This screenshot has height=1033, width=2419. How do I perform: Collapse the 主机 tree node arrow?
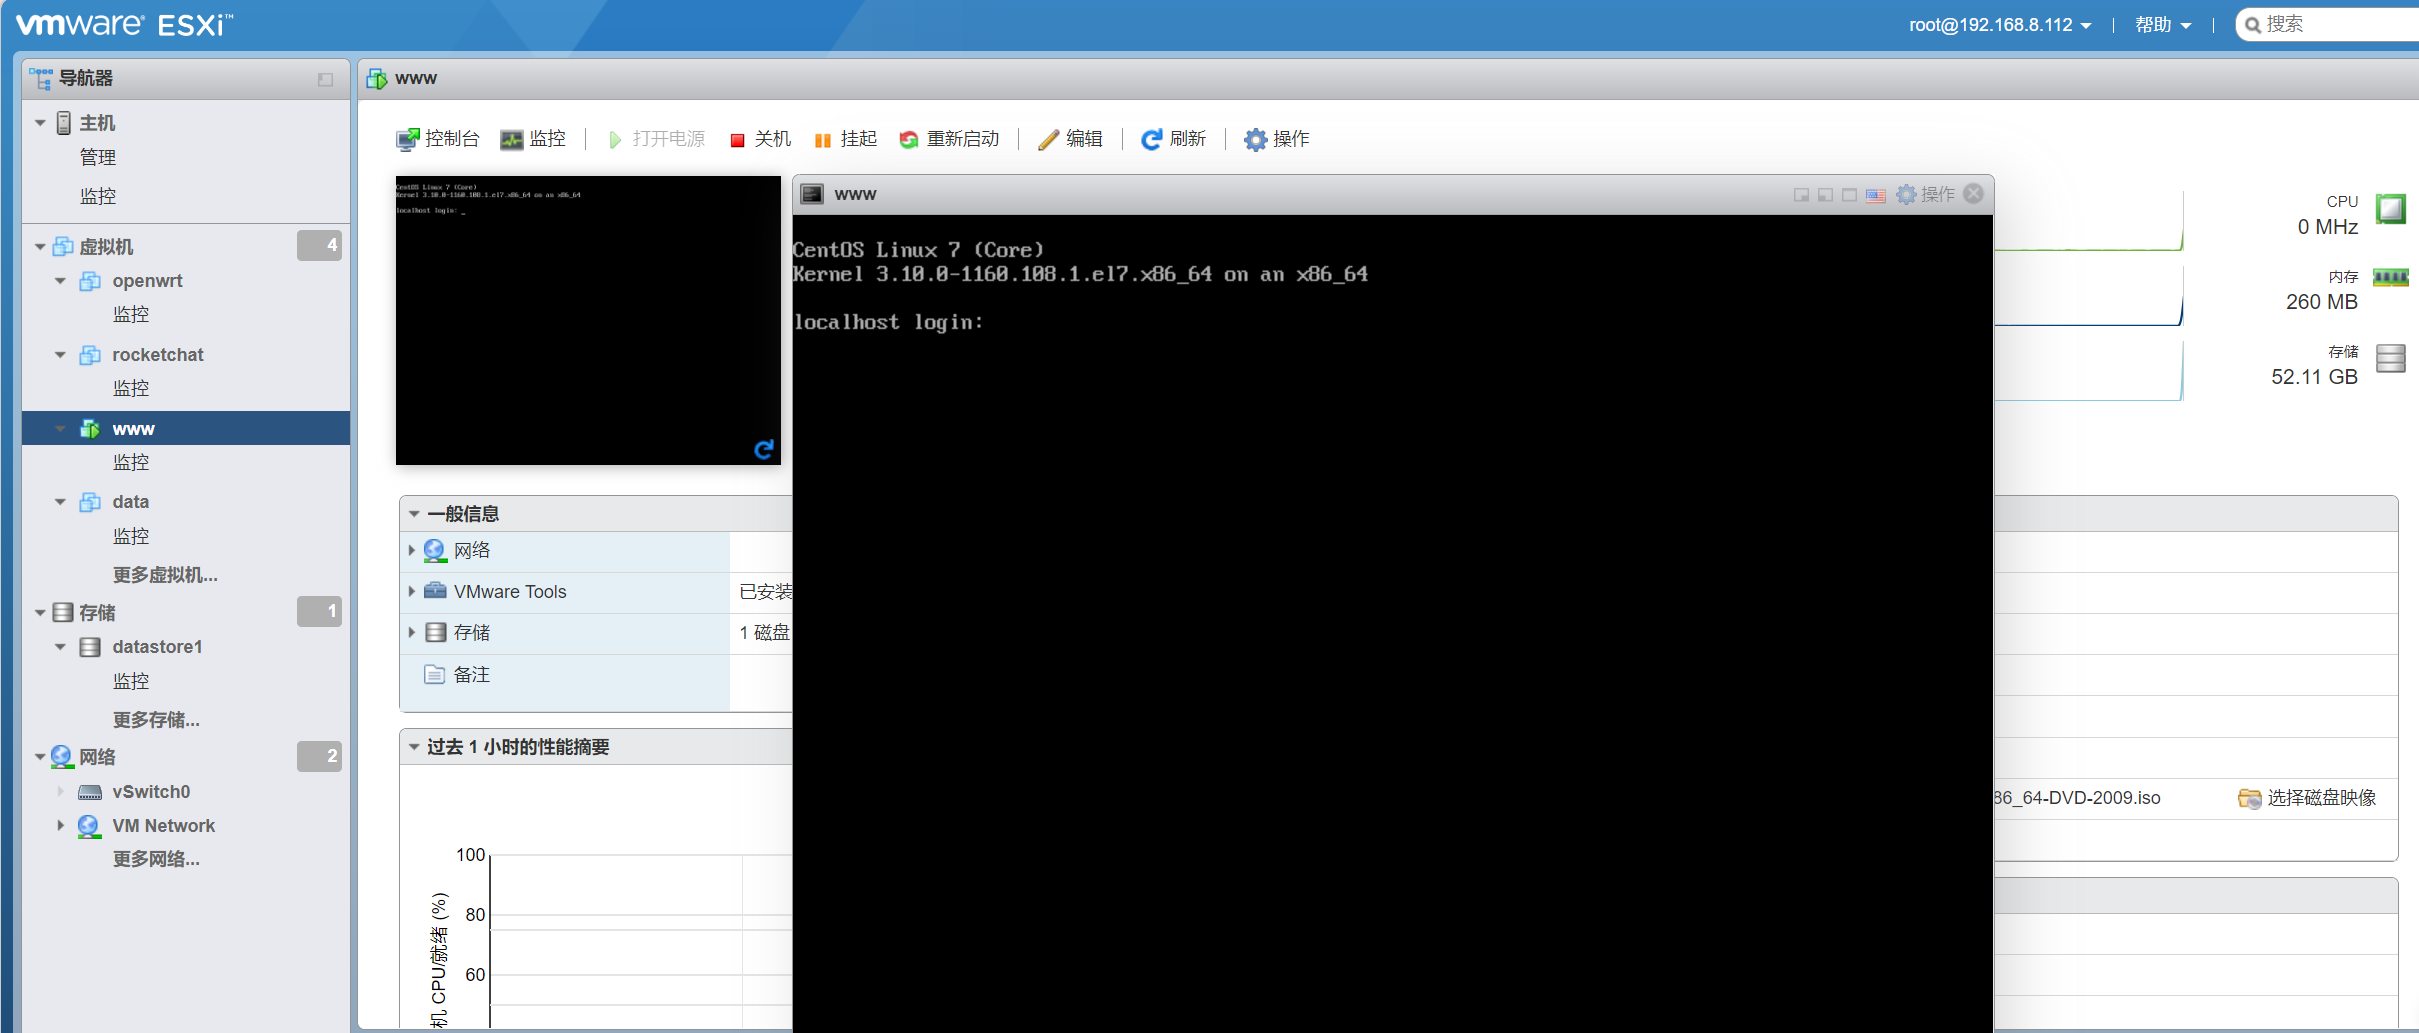[40, 123]
